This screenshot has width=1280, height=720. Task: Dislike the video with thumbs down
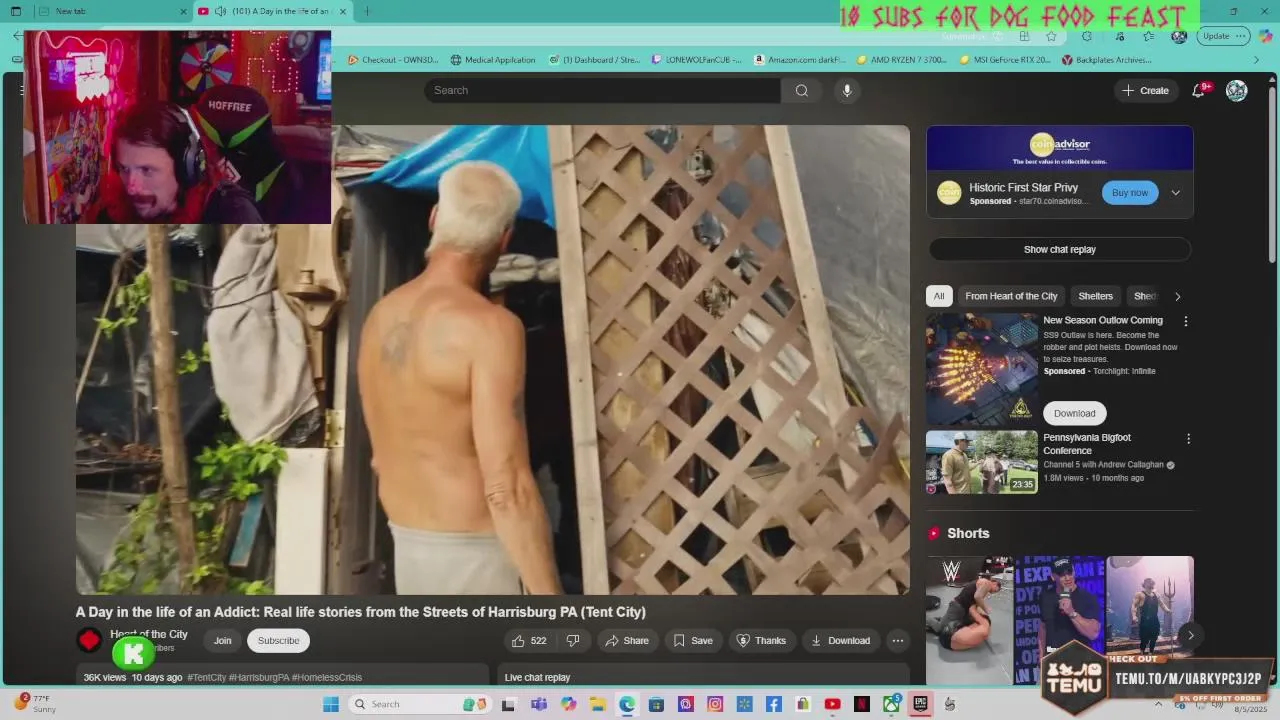point(573,641)
